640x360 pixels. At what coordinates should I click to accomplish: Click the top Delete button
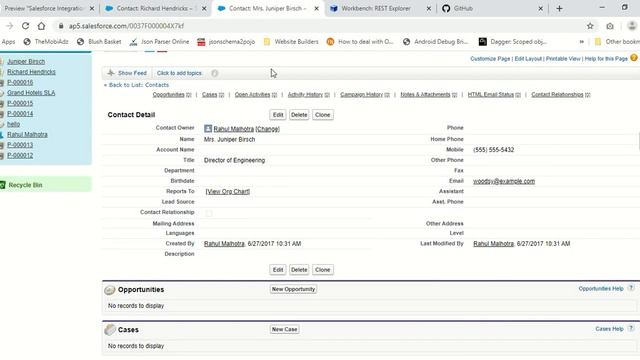point(299,115)
